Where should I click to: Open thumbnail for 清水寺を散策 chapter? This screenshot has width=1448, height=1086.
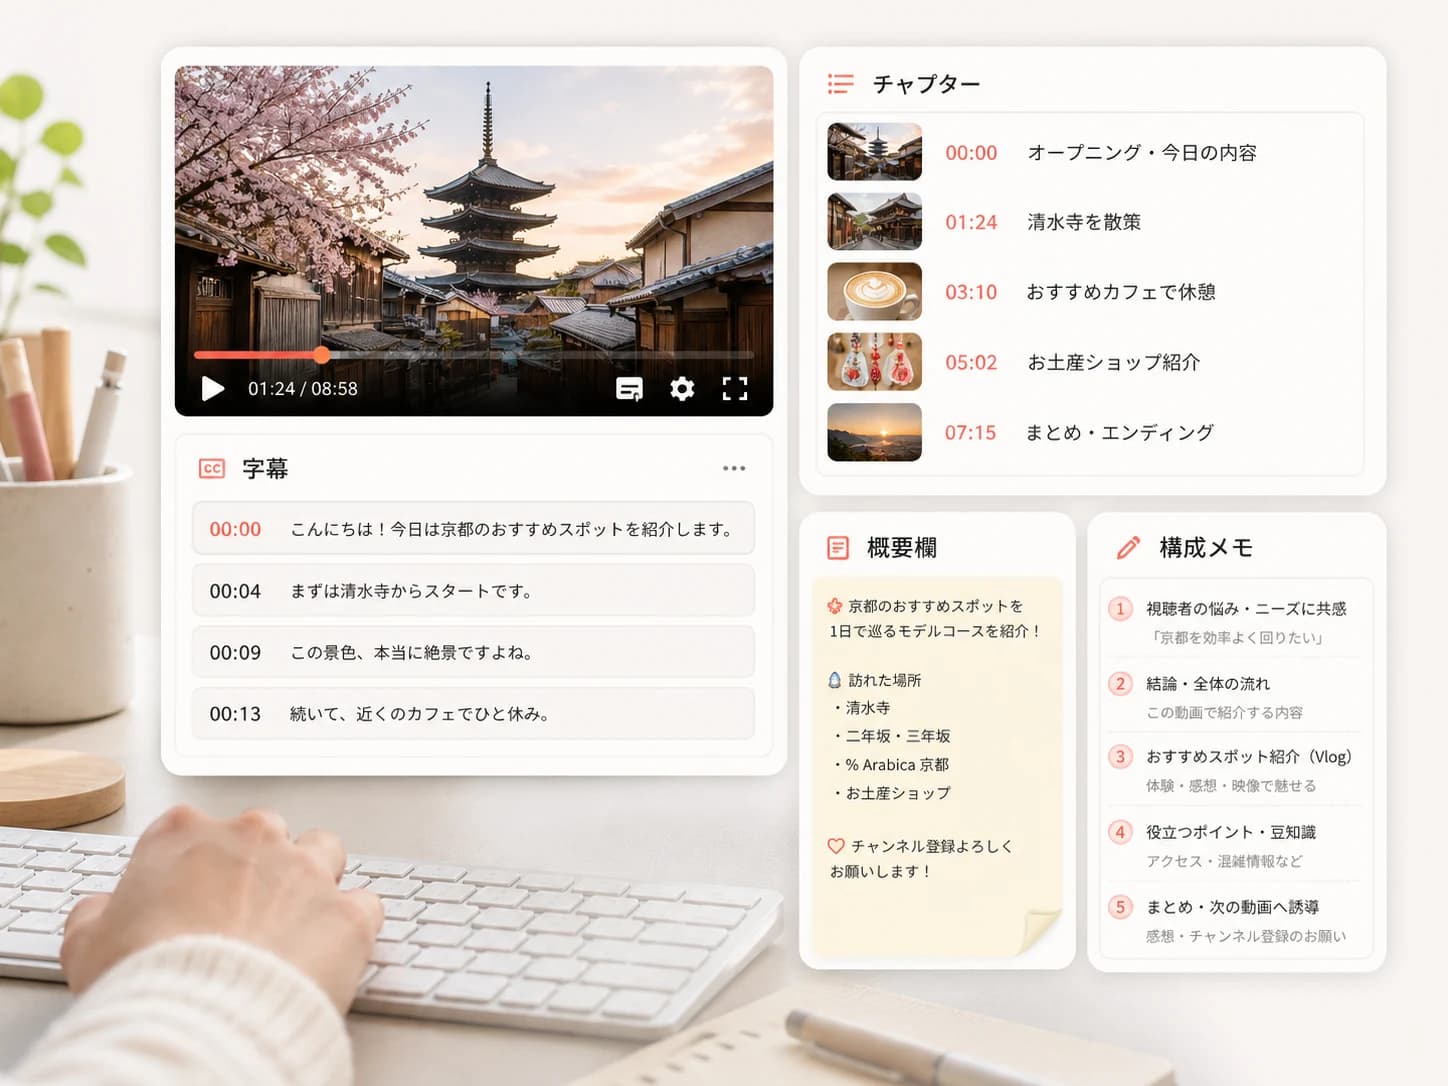tap(875, 222)
